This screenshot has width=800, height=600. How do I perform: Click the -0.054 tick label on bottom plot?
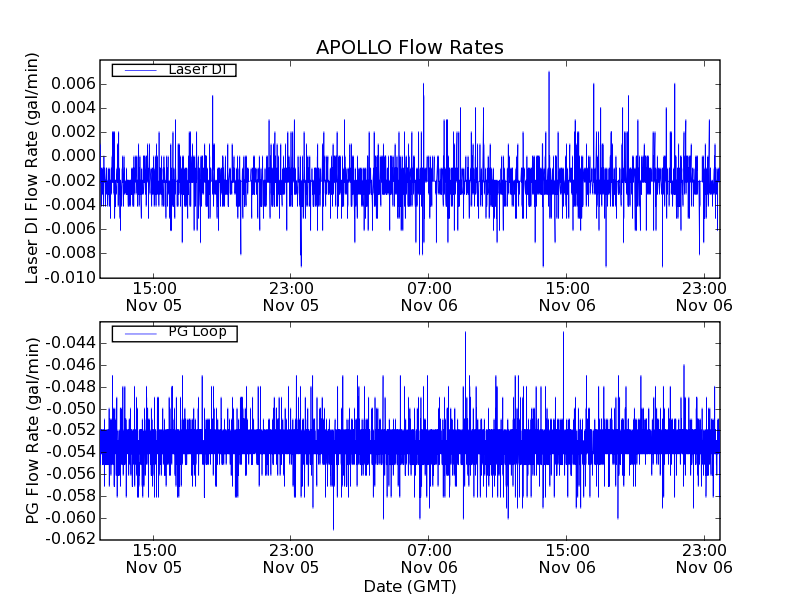[70, 452]
